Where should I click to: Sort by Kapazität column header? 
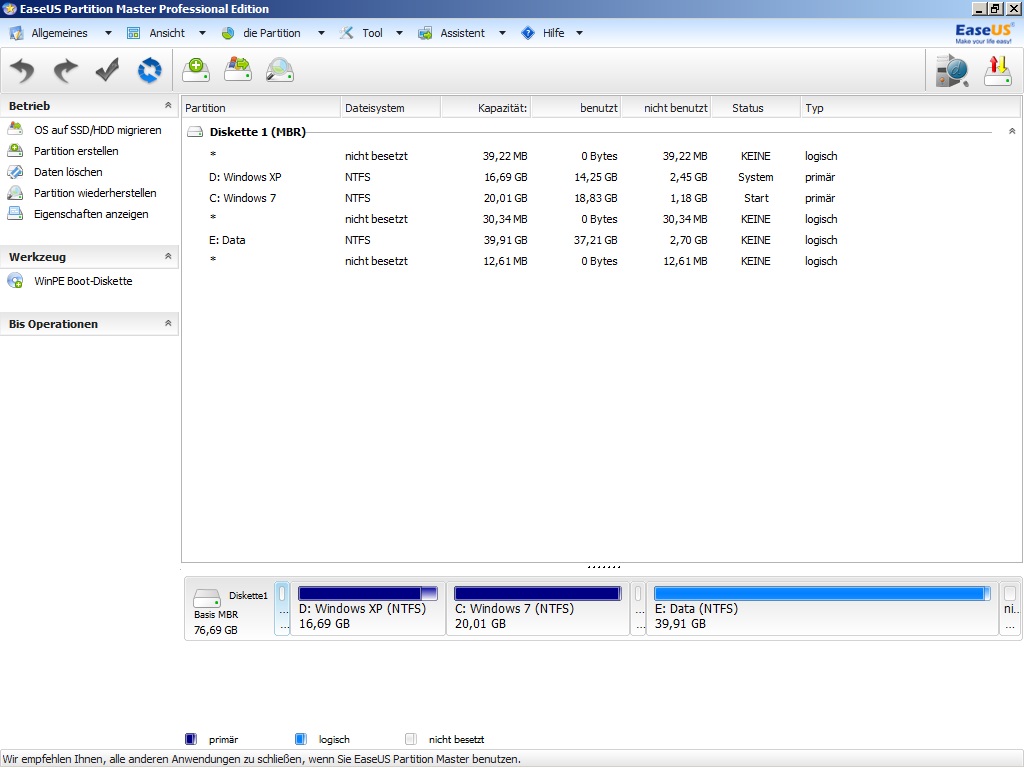486,108
